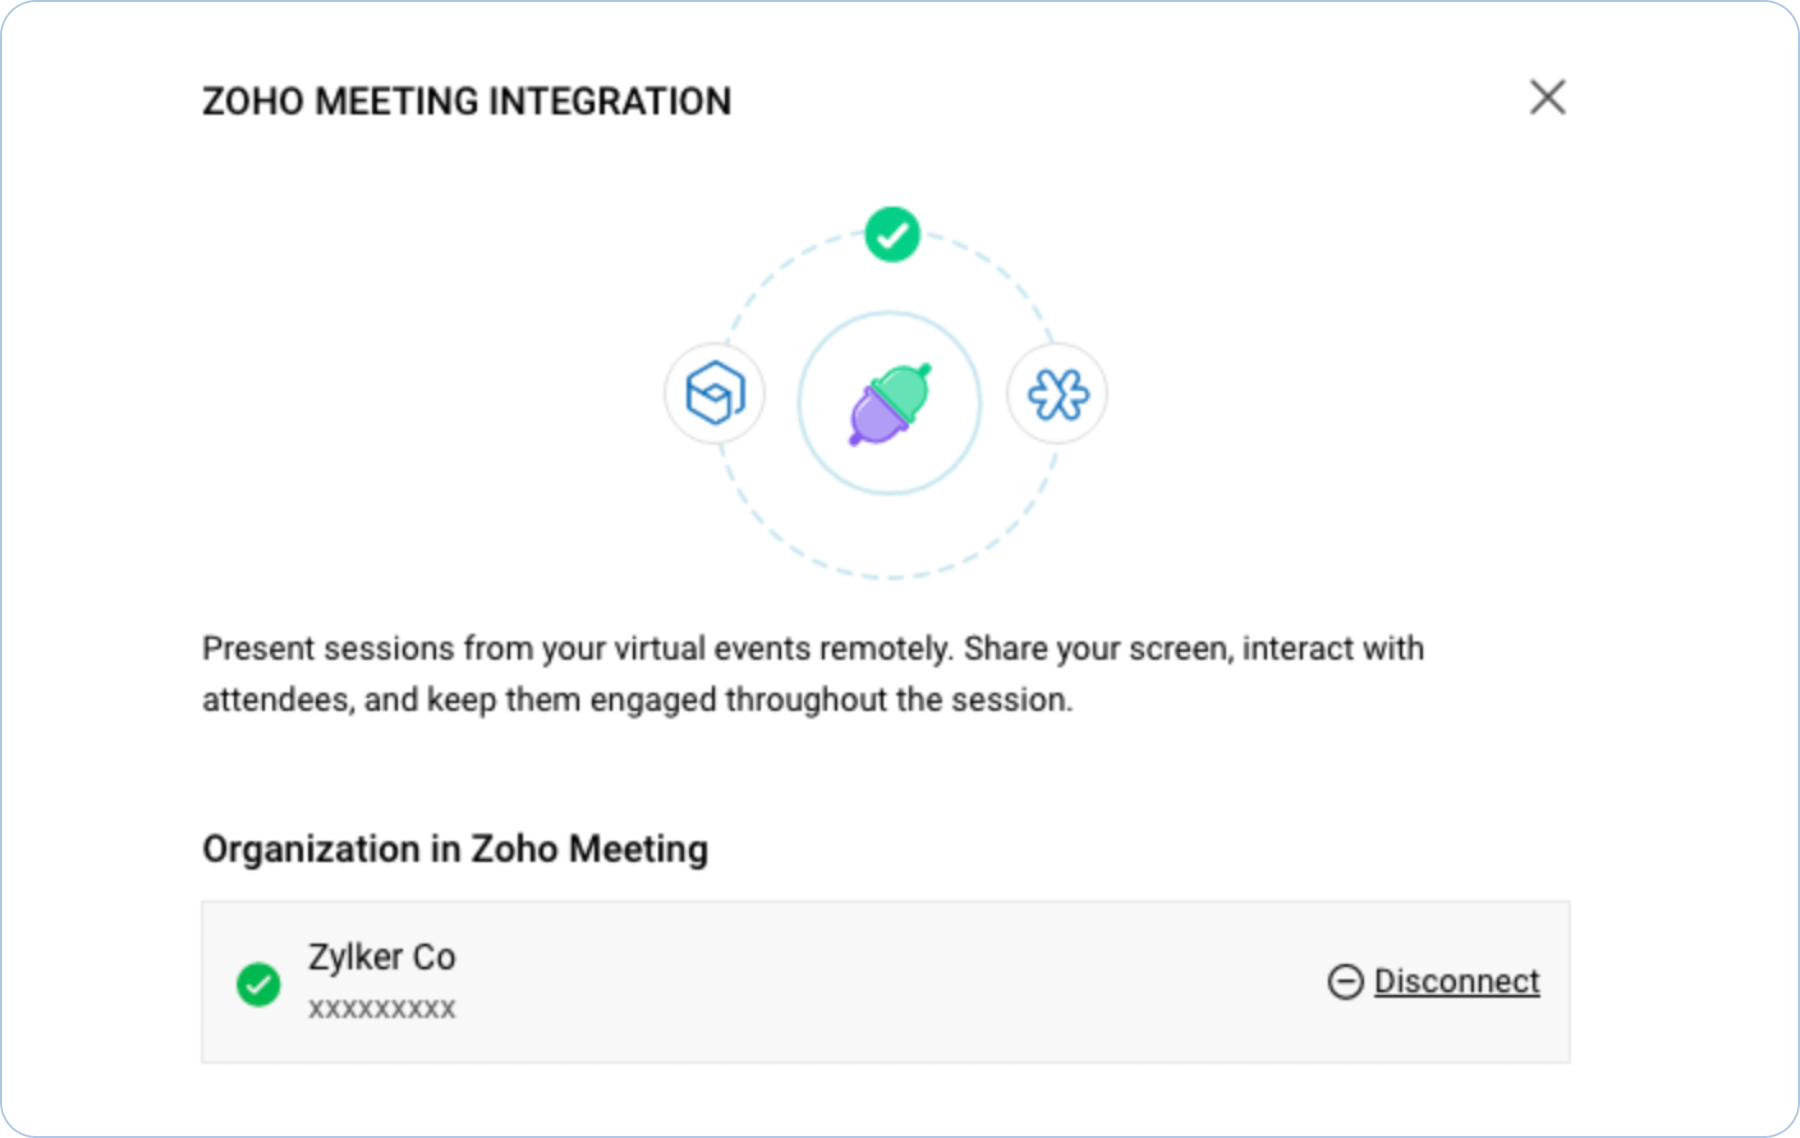Image resolution: width=1800 pixels, height=1138 pixels.
Task: Disconnect the Zylker Co organization
Action: coord(1456,982)
